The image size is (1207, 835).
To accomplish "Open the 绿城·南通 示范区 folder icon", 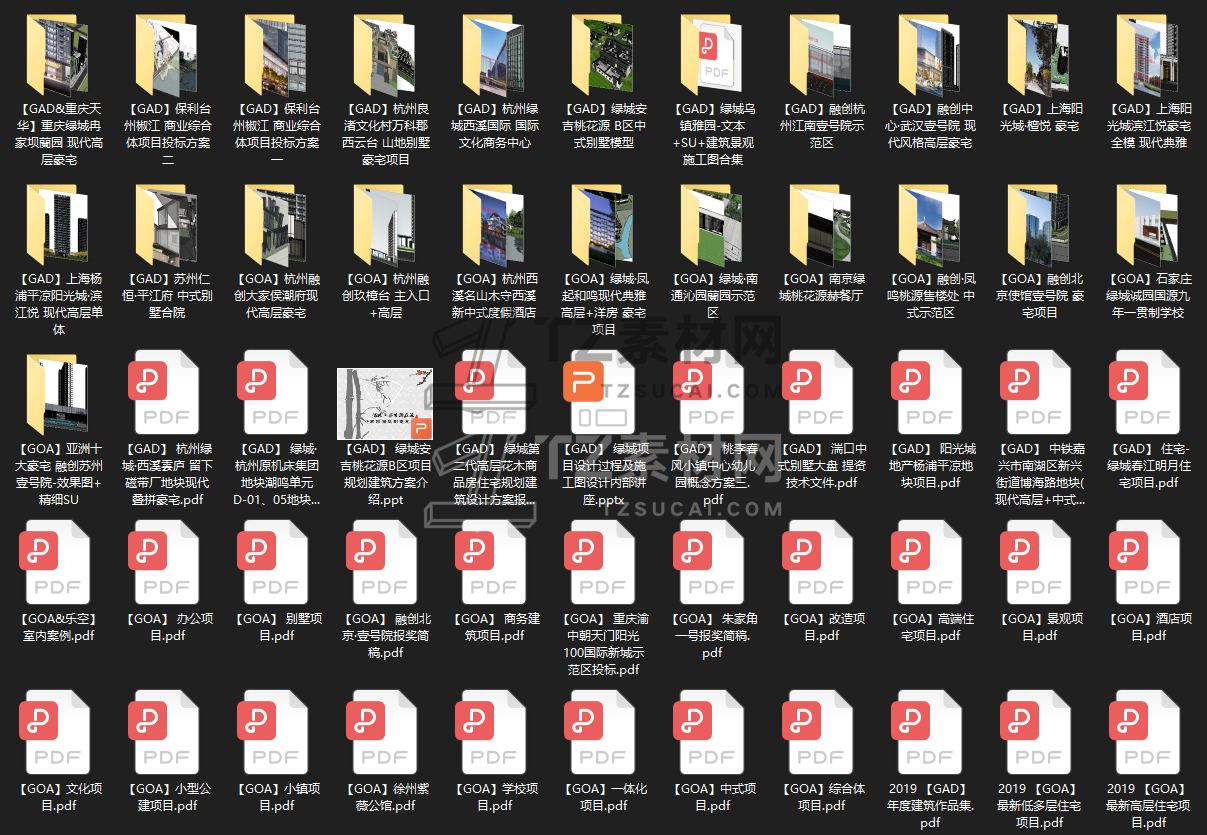I will 713,226.
